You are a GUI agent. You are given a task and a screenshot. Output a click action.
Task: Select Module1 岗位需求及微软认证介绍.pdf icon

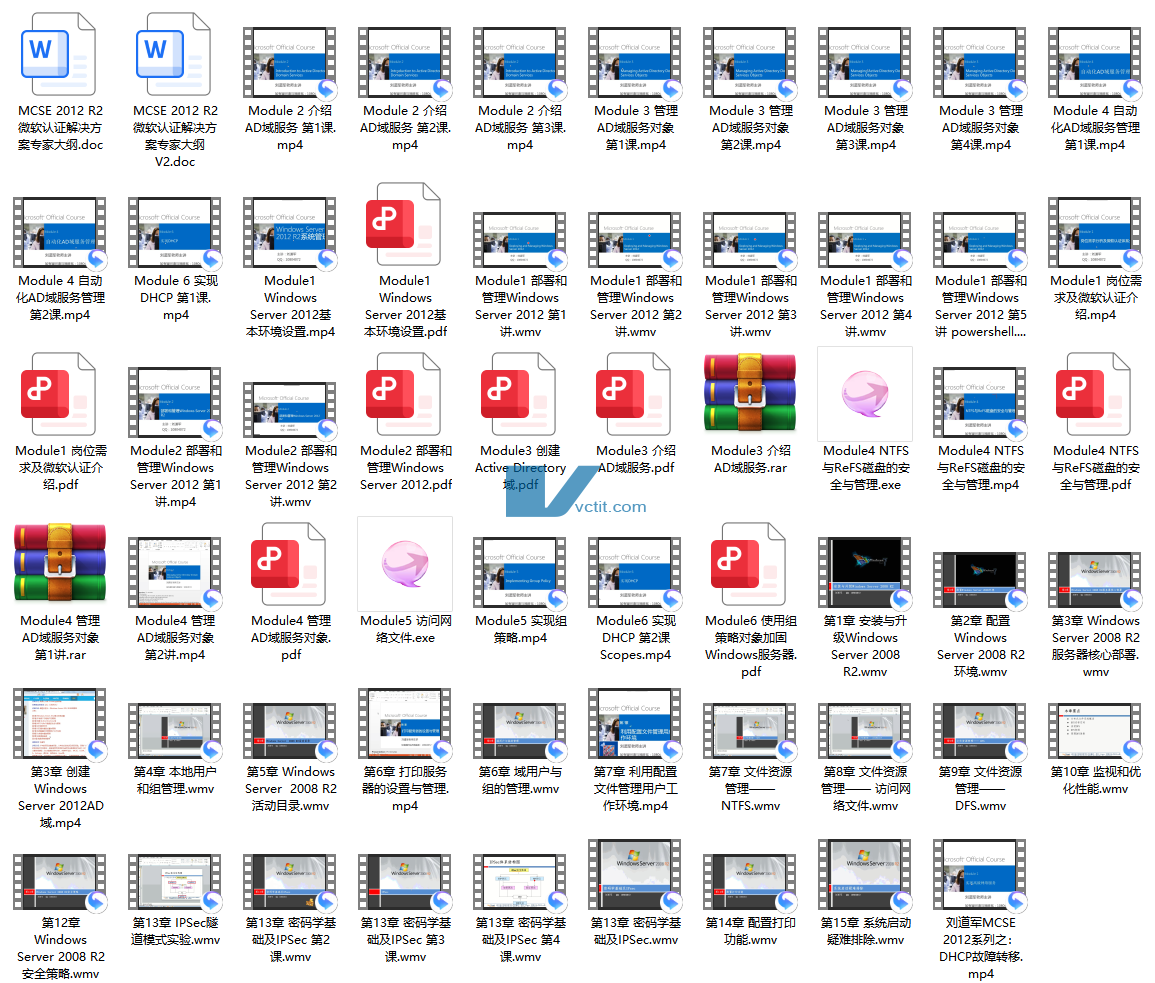coord(59,394)
